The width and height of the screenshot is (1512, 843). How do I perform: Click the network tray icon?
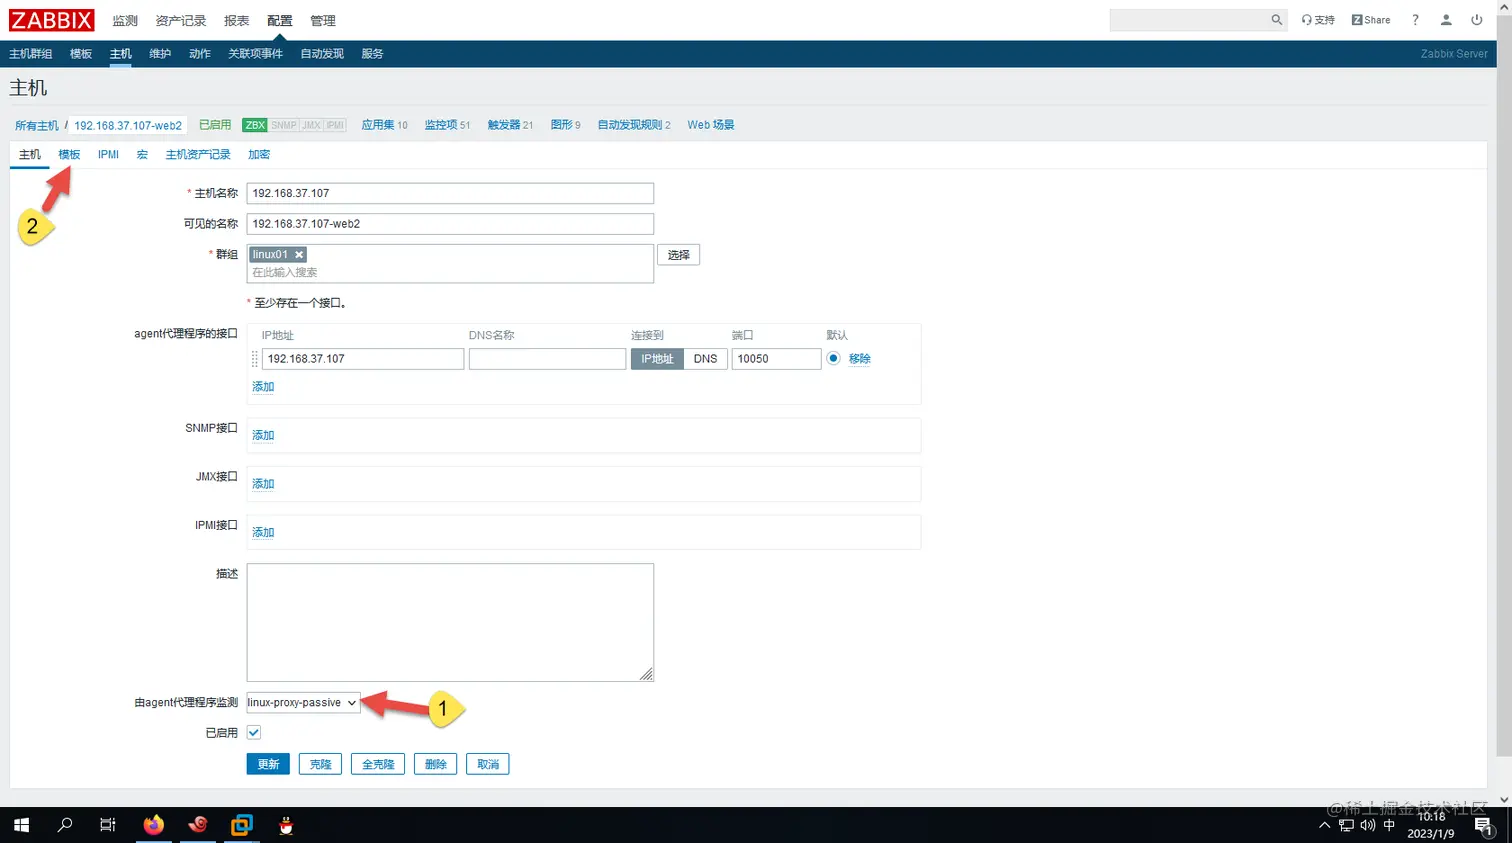[1346, 825]
